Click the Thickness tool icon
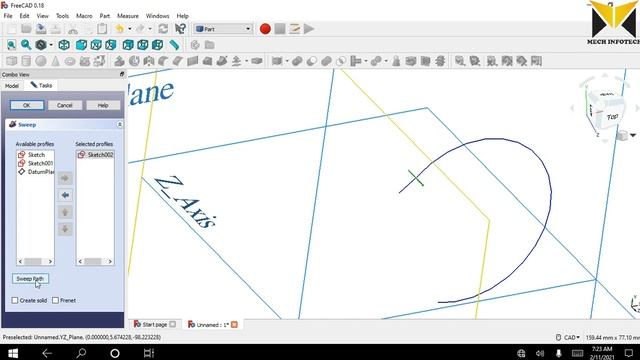 257,61
